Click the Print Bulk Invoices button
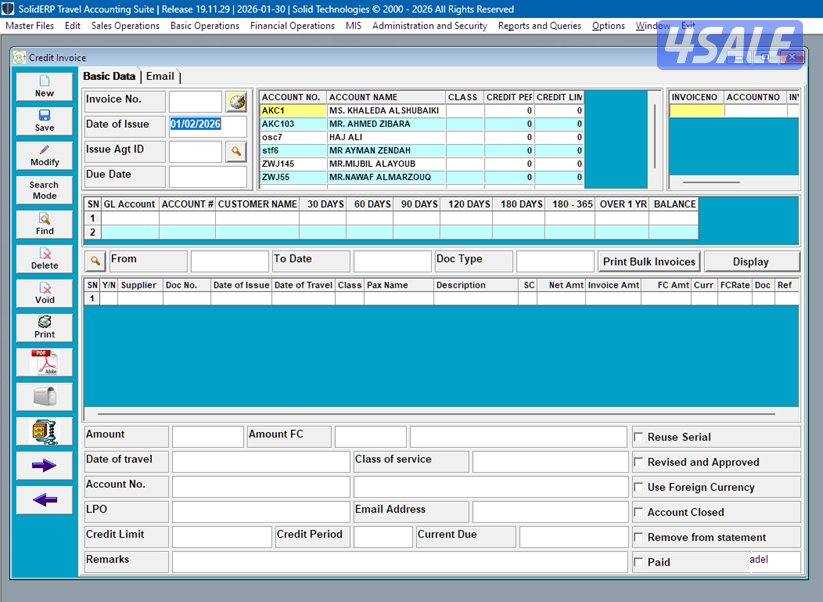Image resolution: width=823 pixels, height=602 pixels. pyautogui.click(x=649, y=261)
